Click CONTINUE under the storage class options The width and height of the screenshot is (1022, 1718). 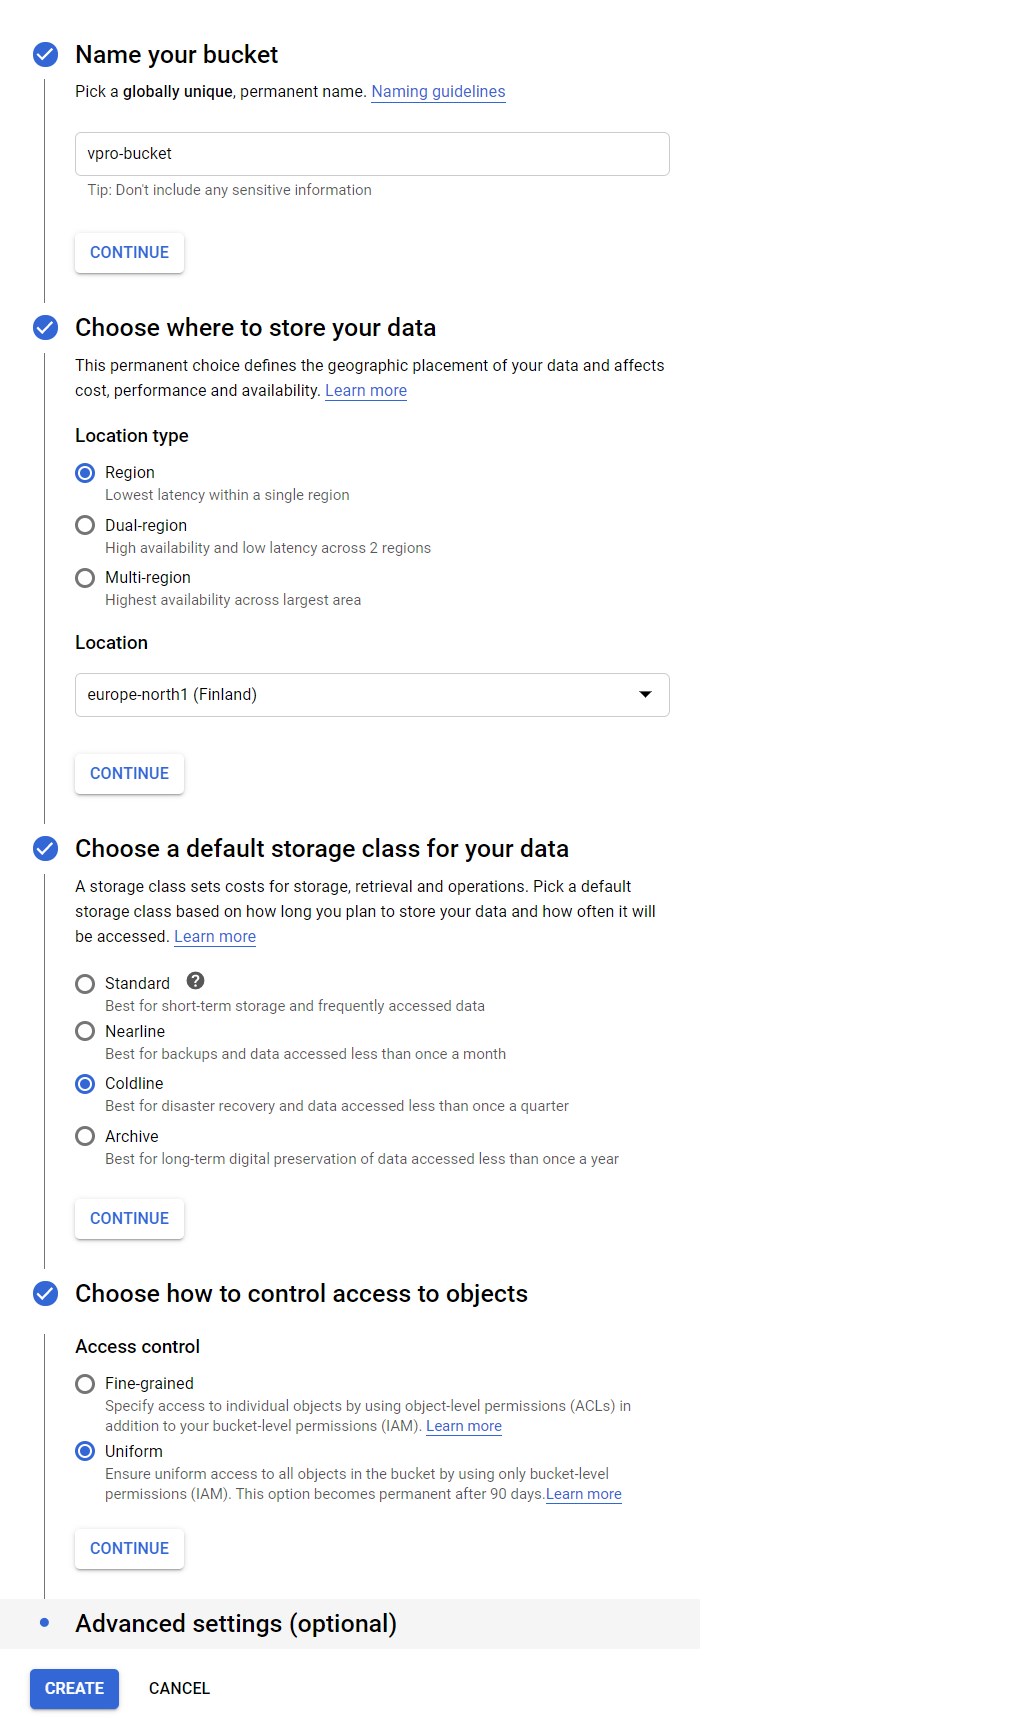(x=130, y=1219)
